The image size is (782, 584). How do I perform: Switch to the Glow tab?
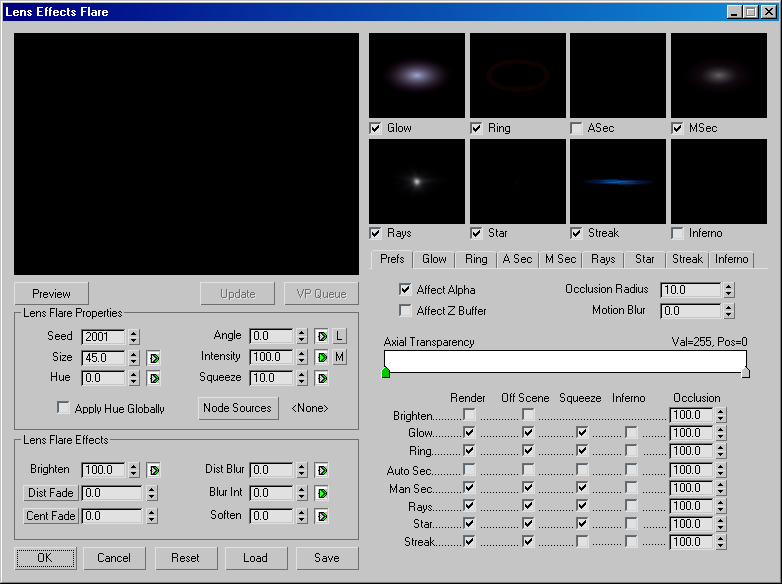(x=434, y=259)
